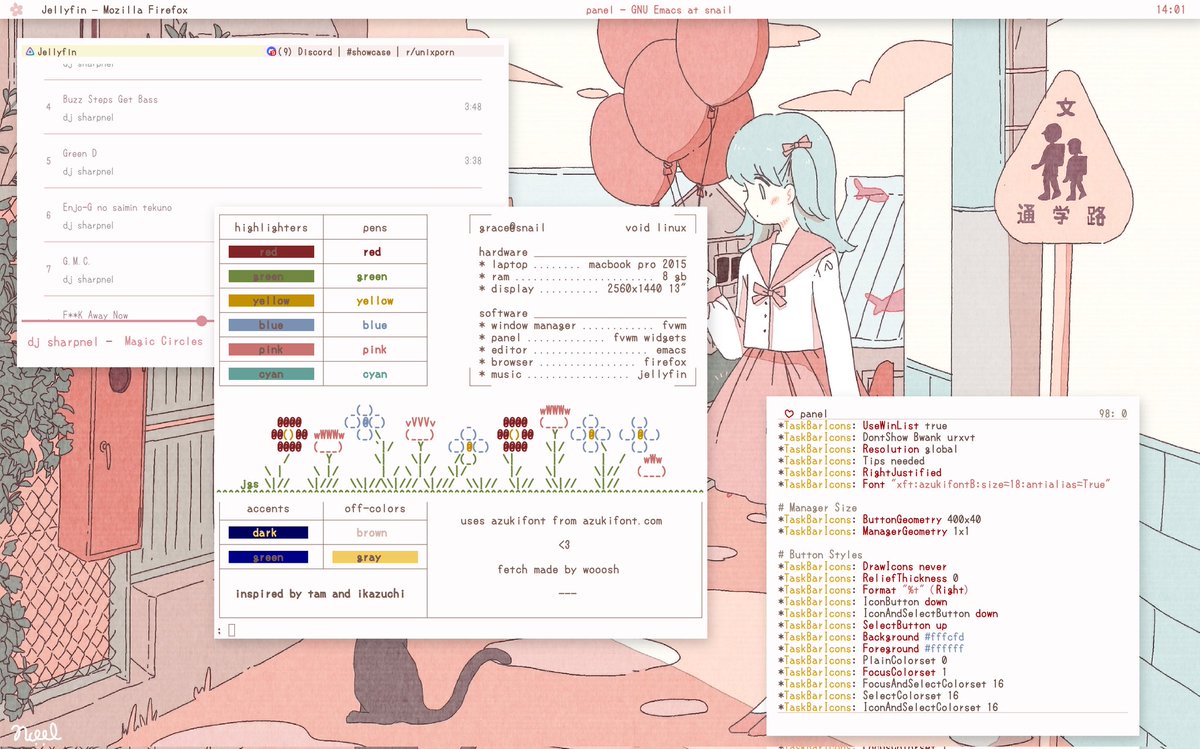Click the grace@snail text in fetch
The width and height of the screenshot is (1200, 749).
pos(514,228)
